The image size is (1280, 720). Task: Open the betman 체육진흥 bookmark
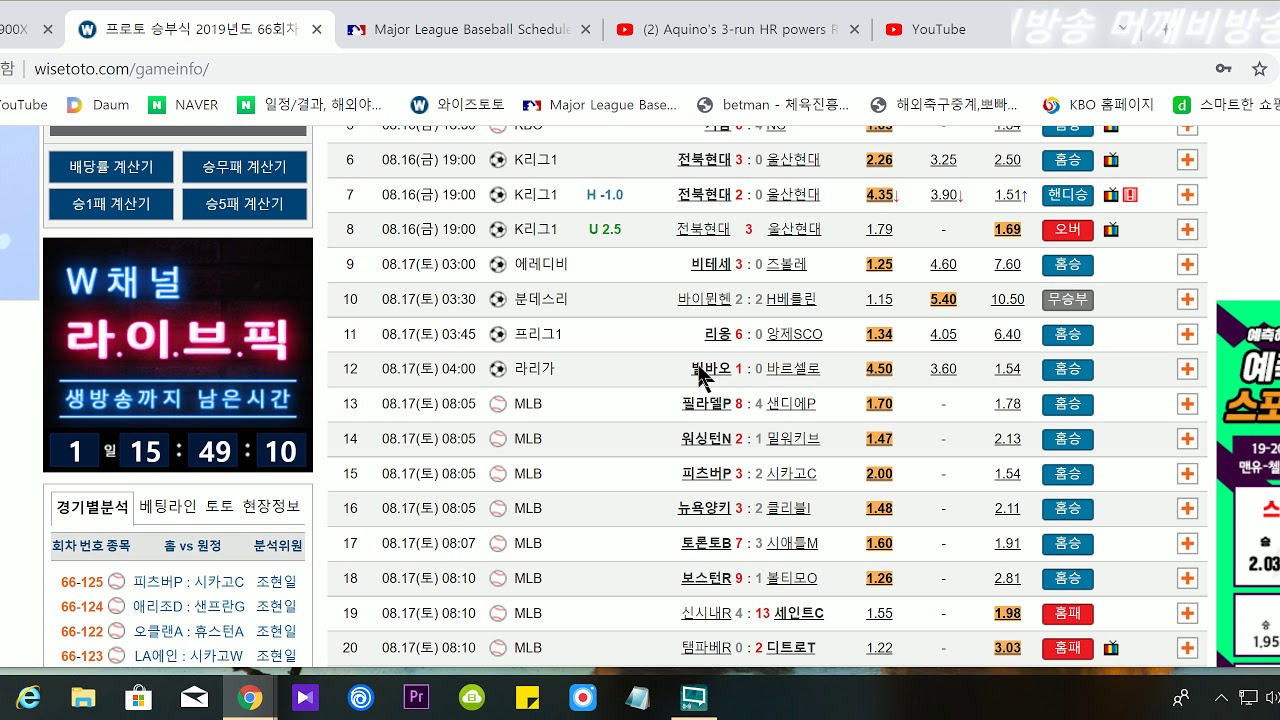click(773, 105)
